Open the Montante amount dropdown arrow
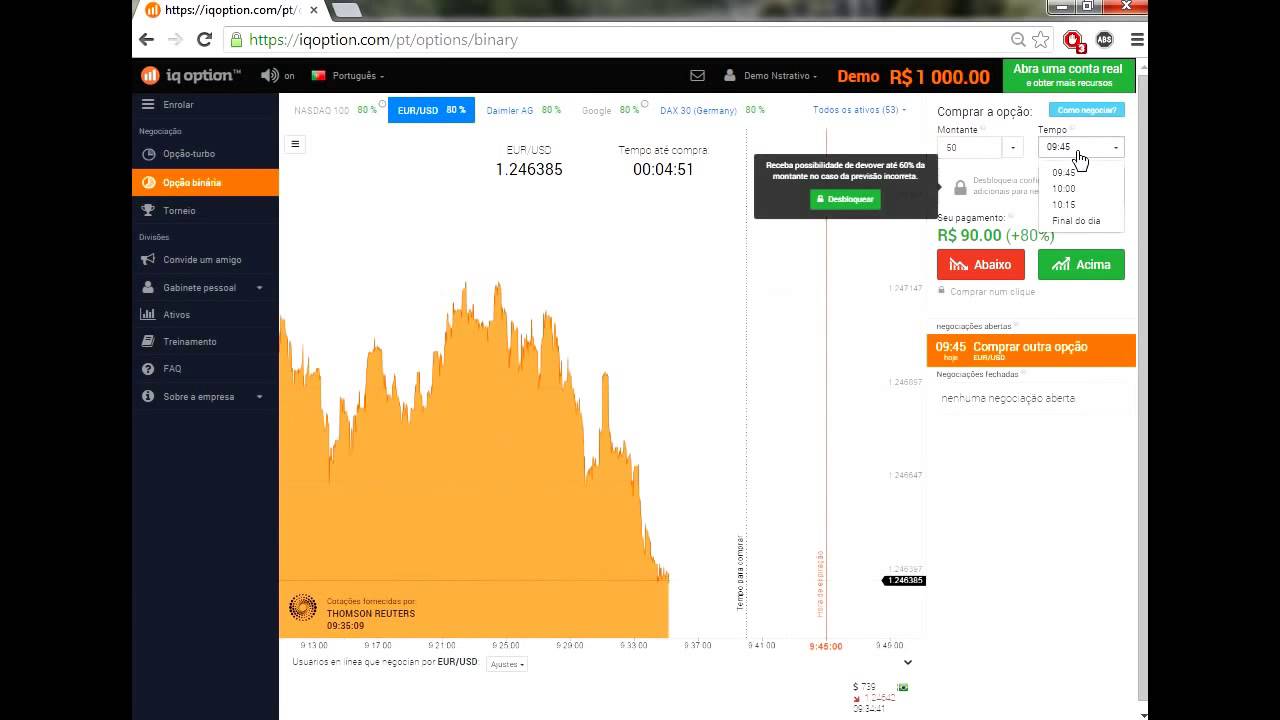 (1013, 147)
